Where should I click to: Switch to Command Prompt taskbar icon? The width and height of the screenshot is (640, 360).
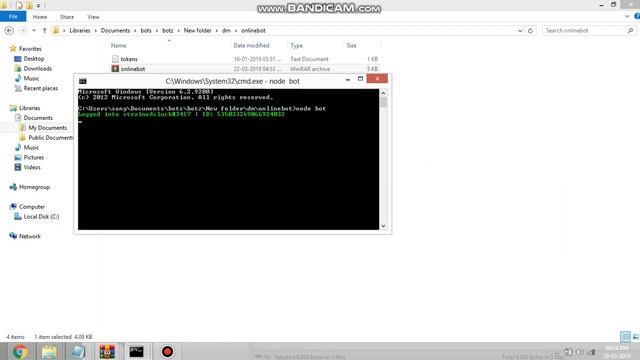(136, 351)
